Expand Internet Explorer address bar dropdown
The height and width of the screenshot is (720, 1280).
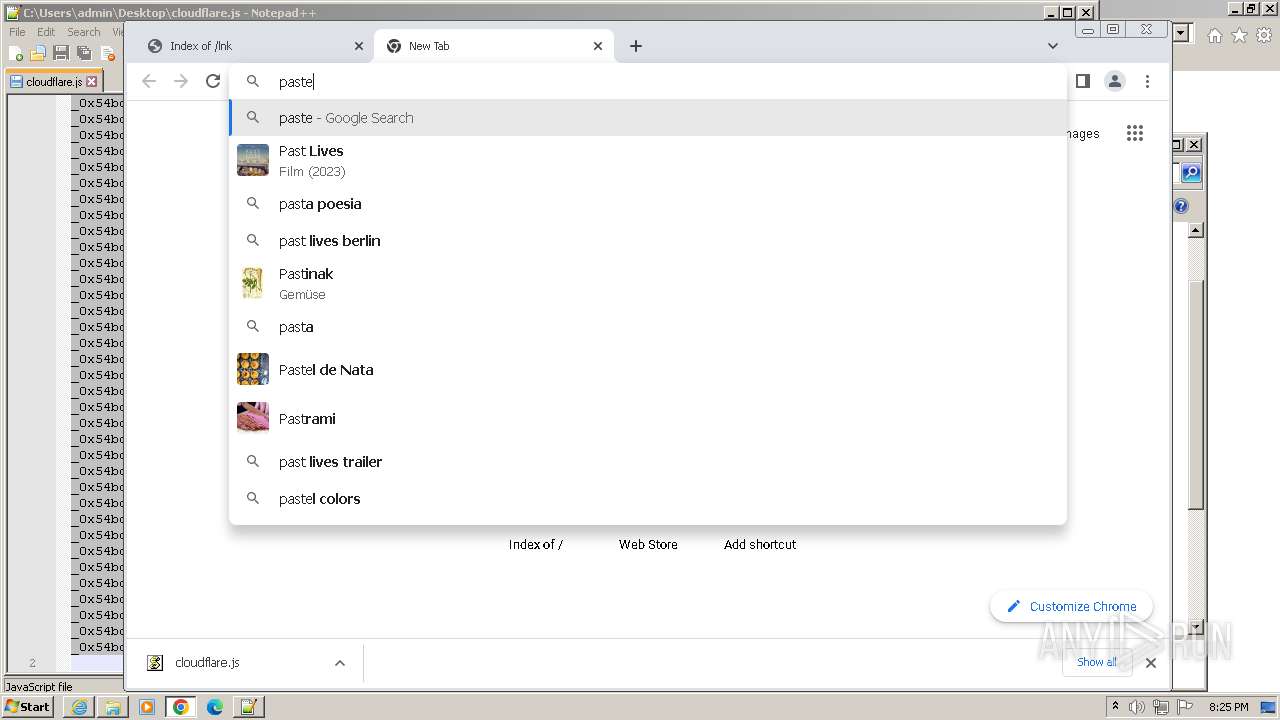(x=1181, y=33)
